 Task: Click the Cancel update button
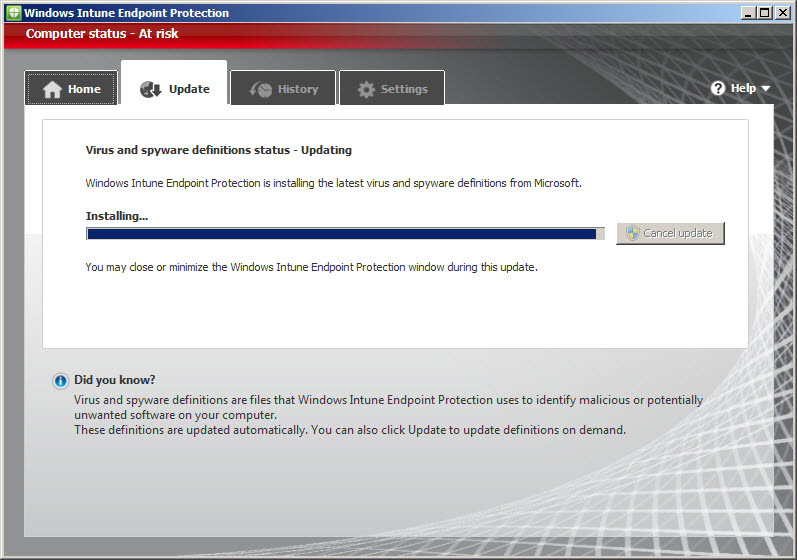670,233
